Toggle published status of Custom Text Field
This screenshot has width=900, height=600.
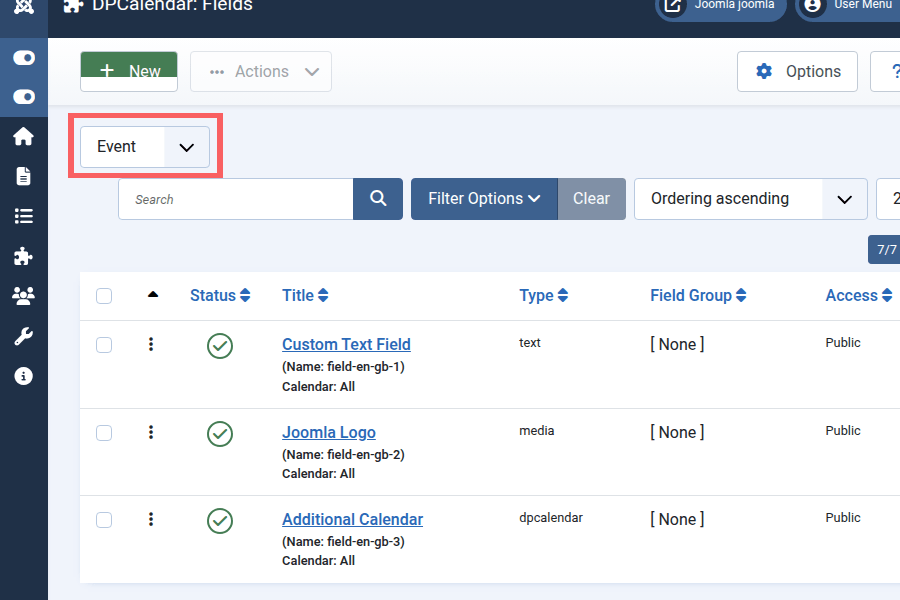pyautogui.click(x=220, y=346)
